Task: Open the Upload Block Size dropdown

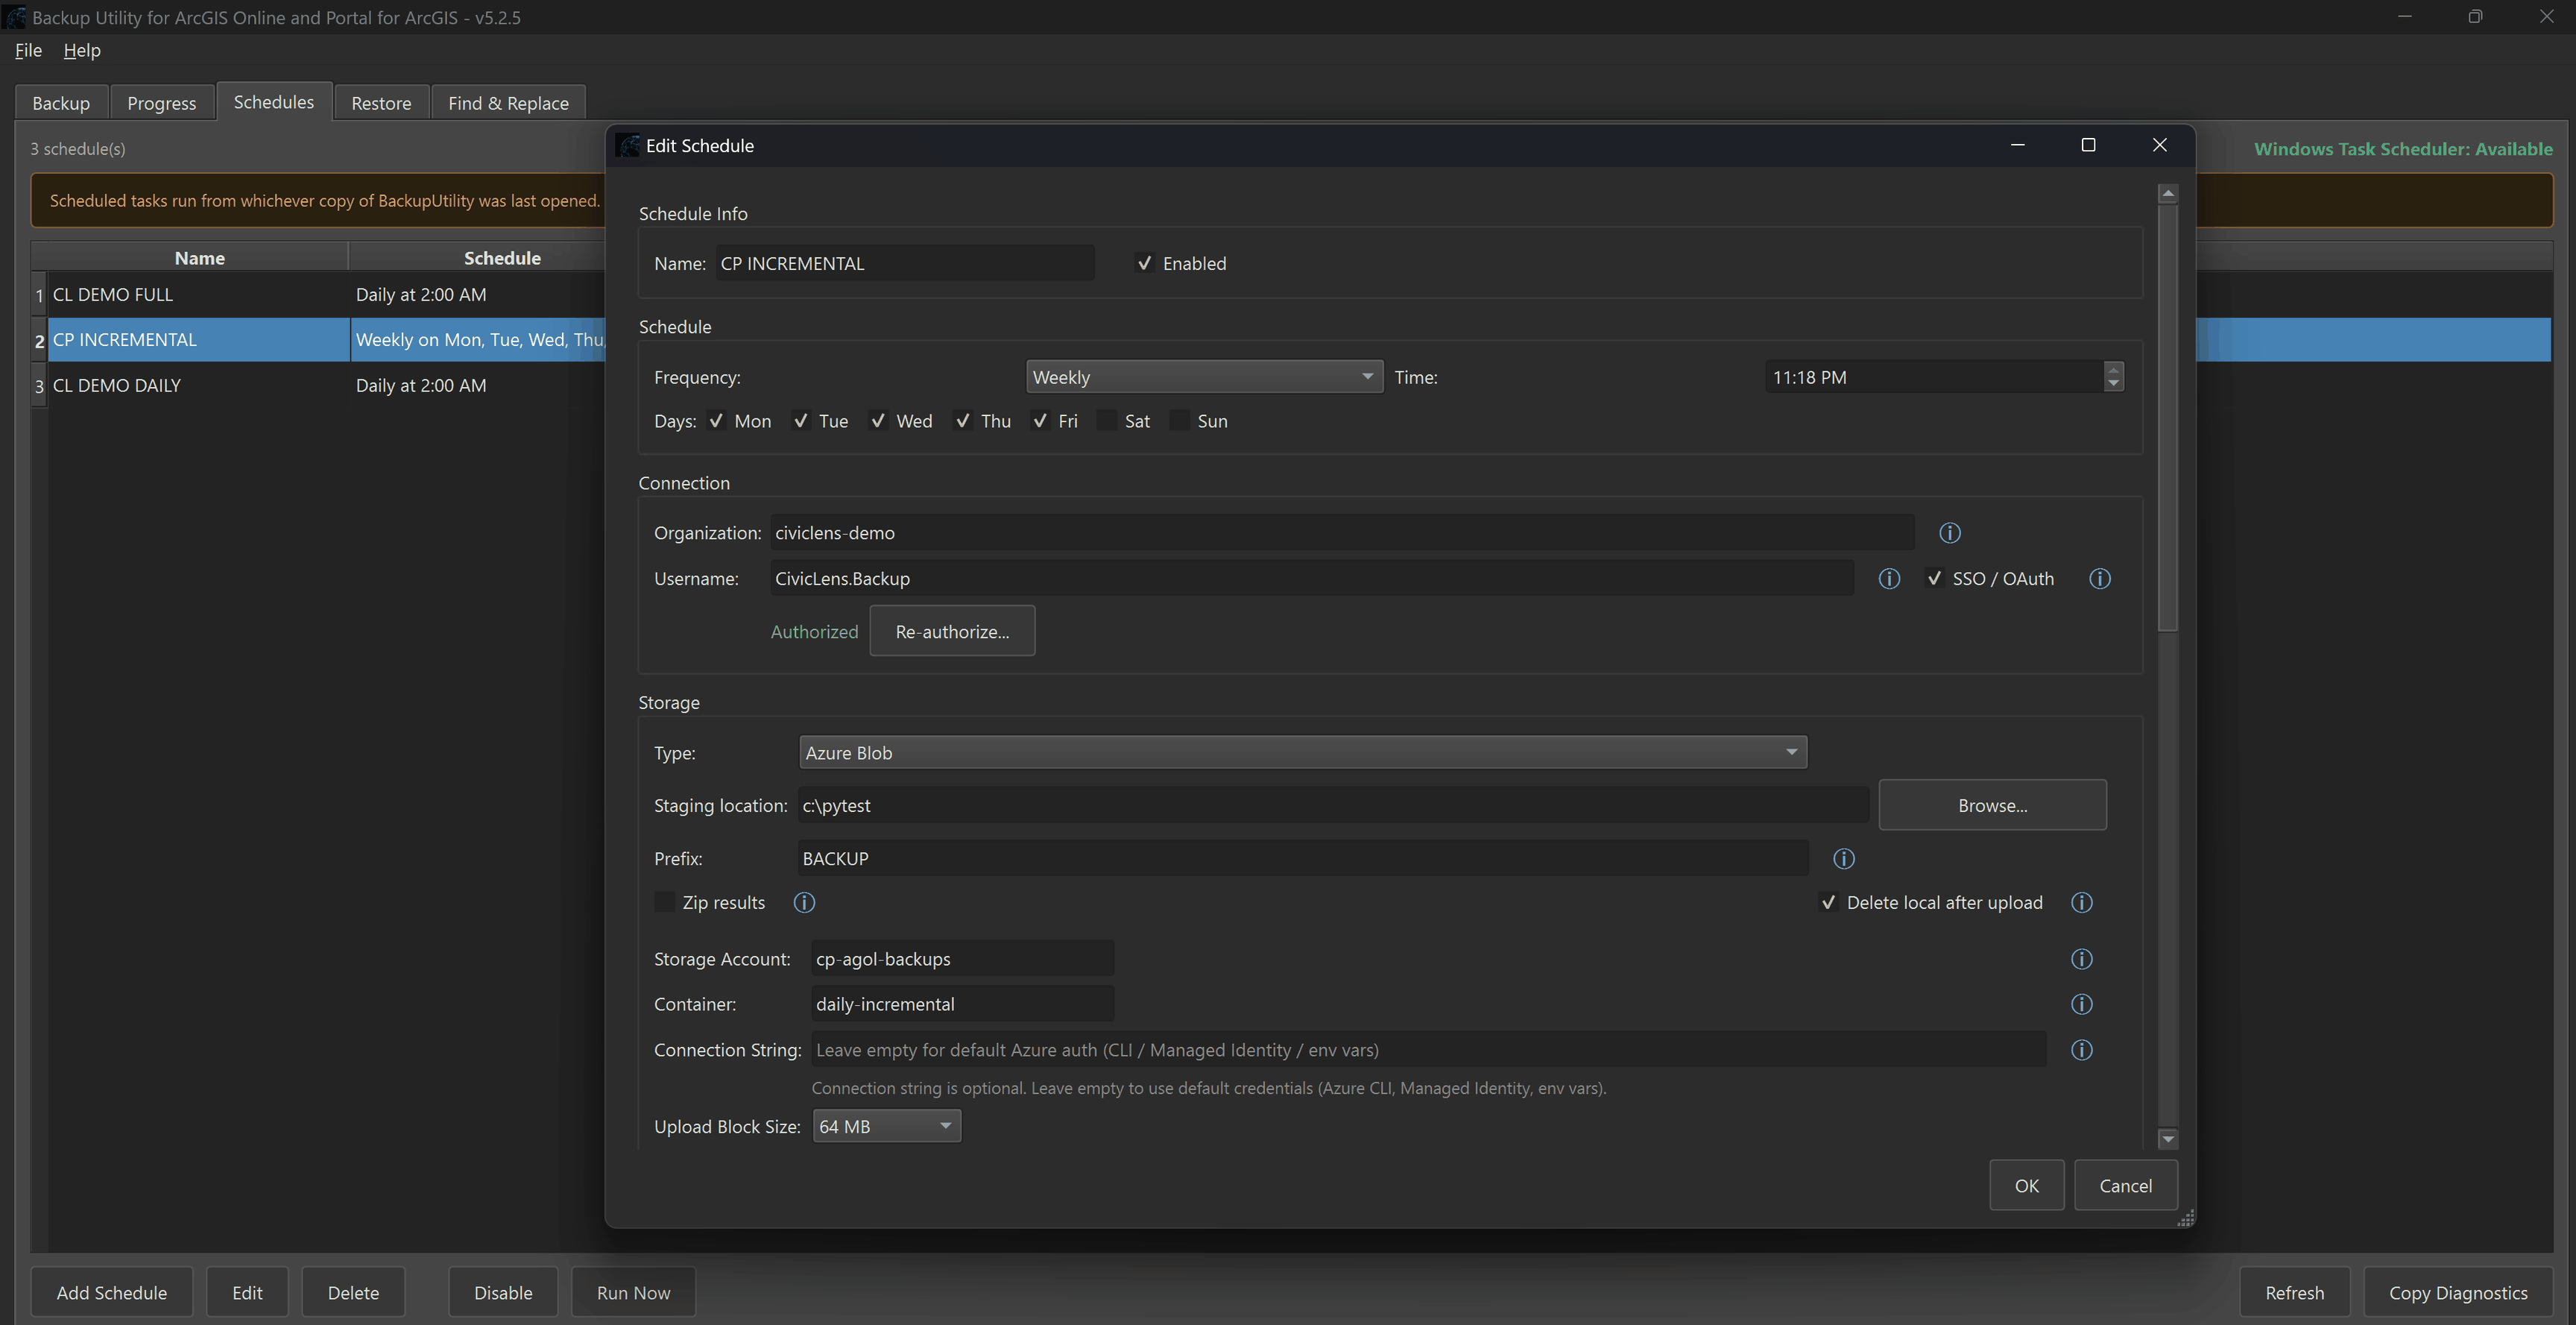Action: pyautogui.click(x=886, y=1127)
